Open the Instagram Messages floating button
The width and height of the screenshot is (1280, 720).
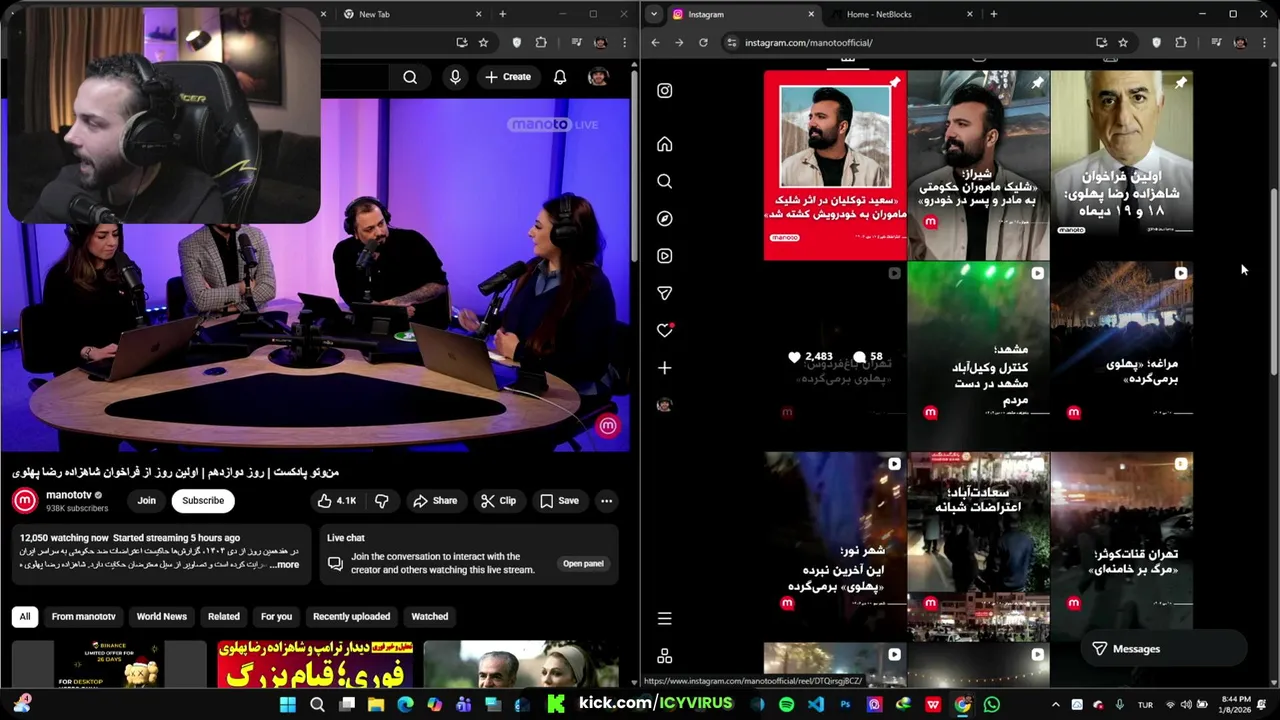[1164, 649]
